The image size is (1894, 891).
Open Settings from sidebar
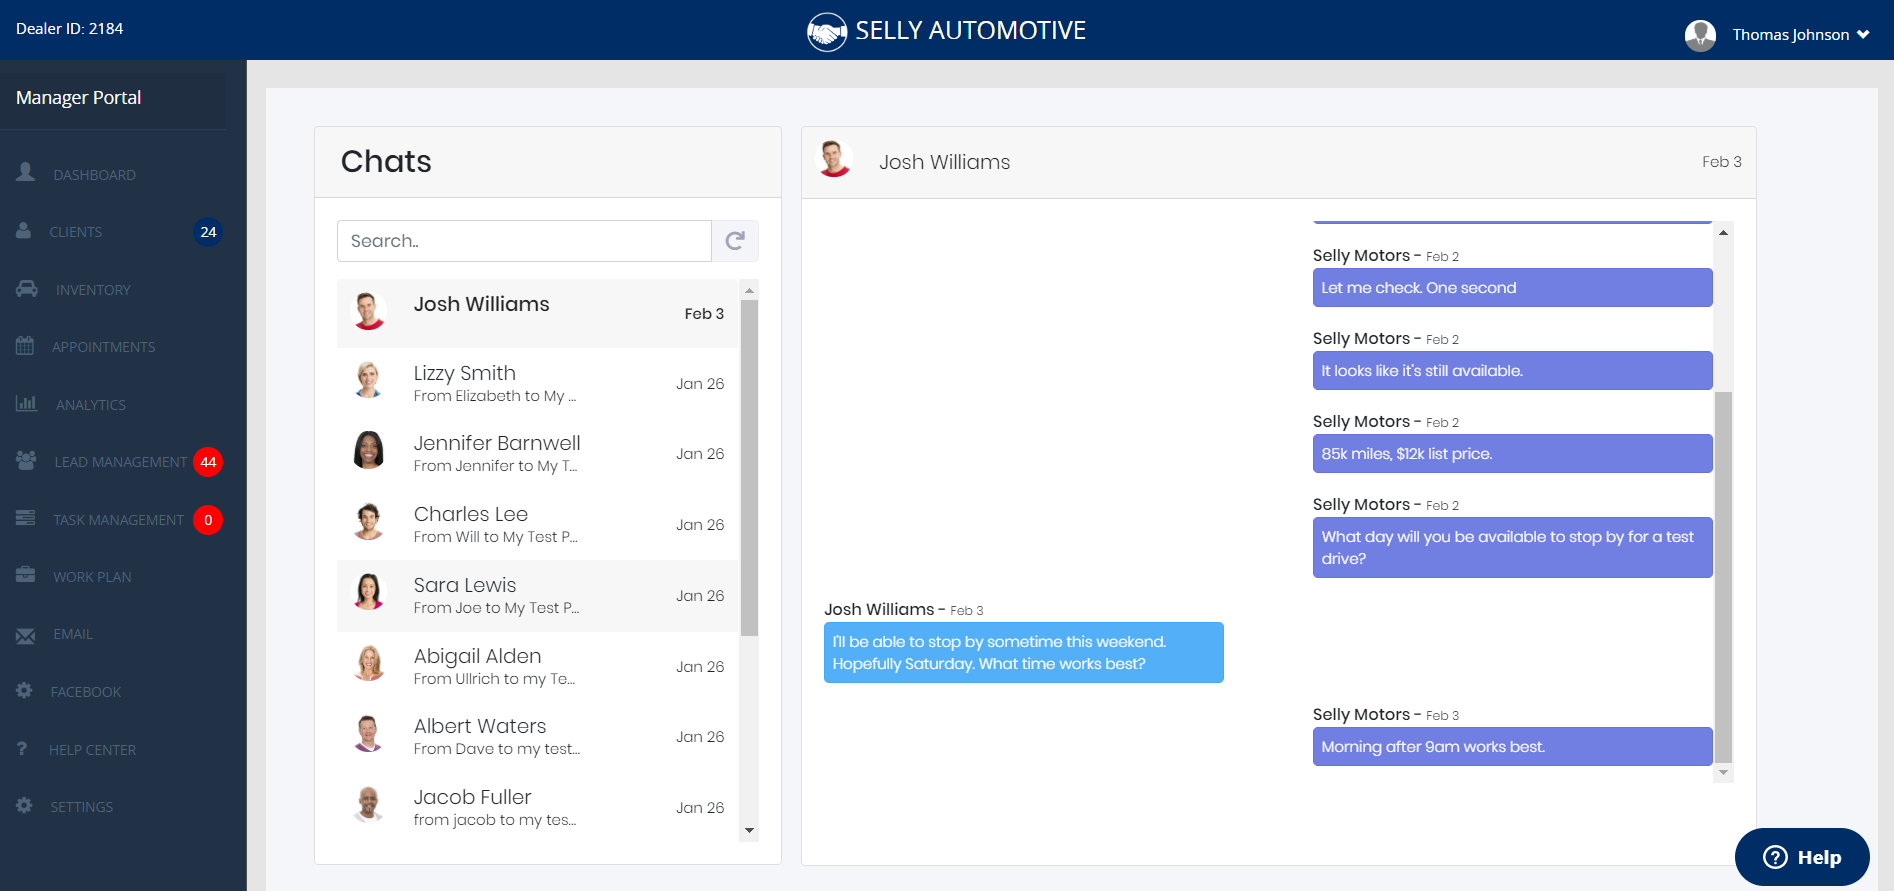point(82,807)
